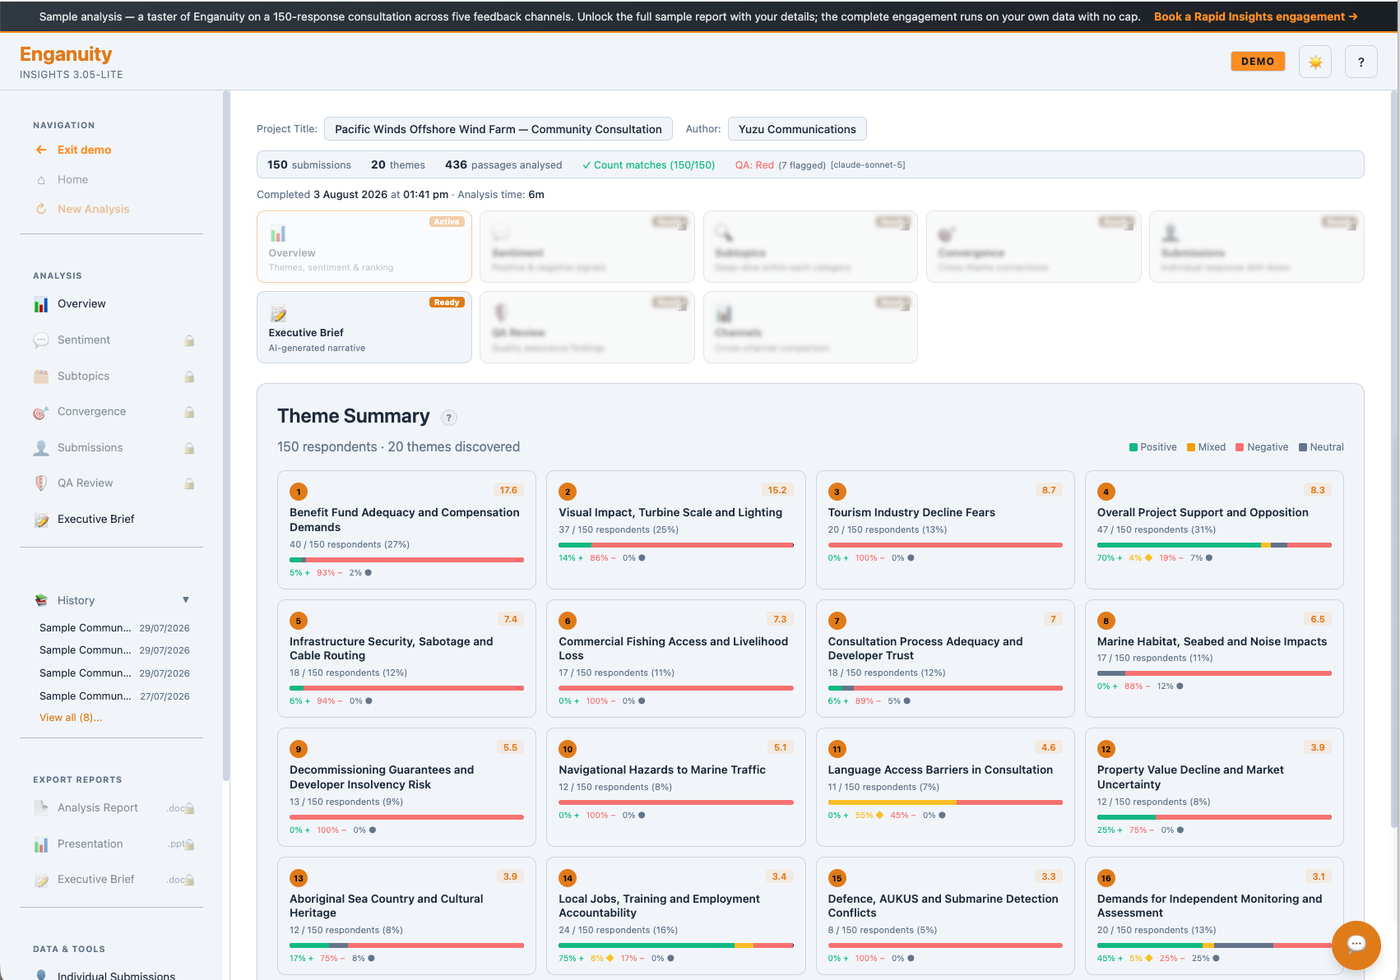
Task: Click the Sentiment speech bubble sidebar icon
Action: tap(41, 340)
